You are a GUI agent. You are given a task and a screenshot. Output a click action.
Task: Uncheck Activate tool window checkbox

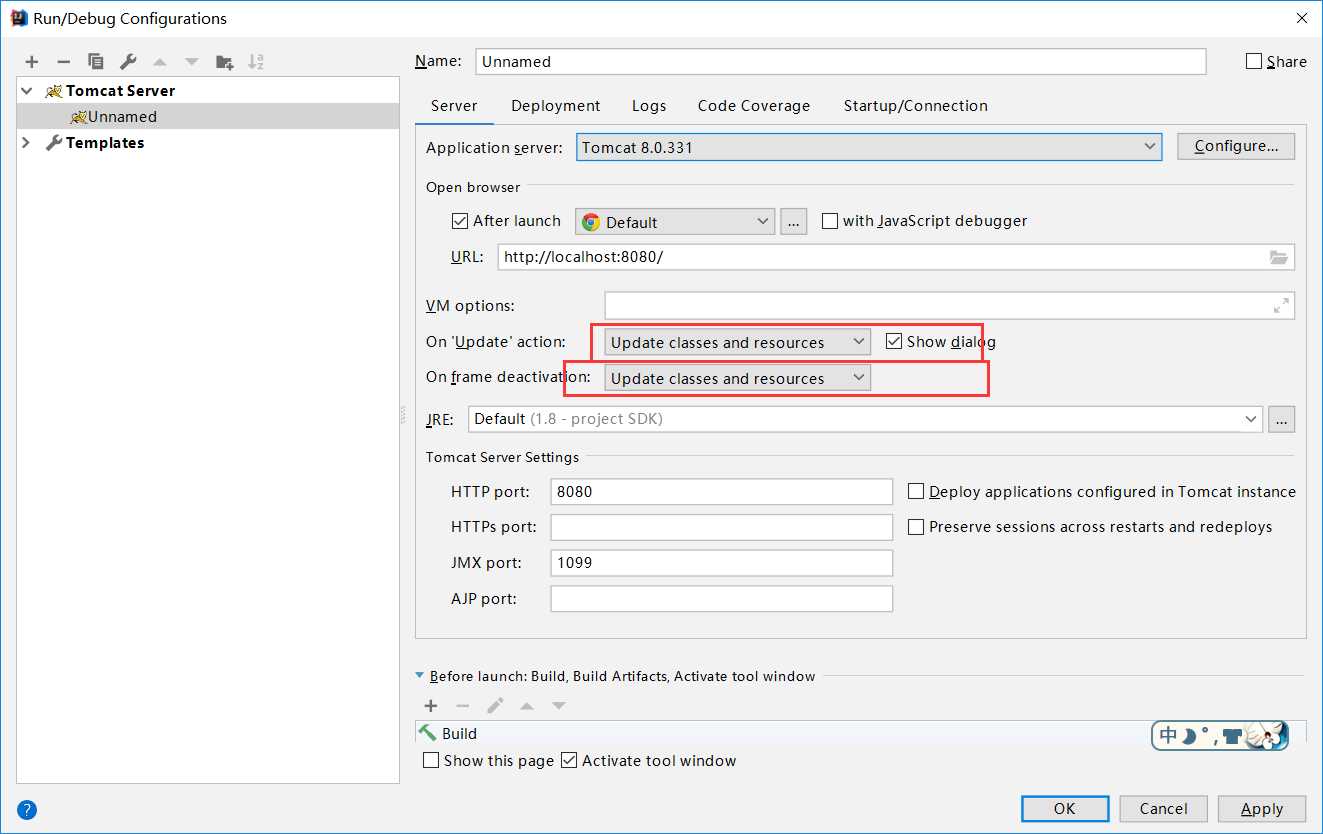click(569, 760)
